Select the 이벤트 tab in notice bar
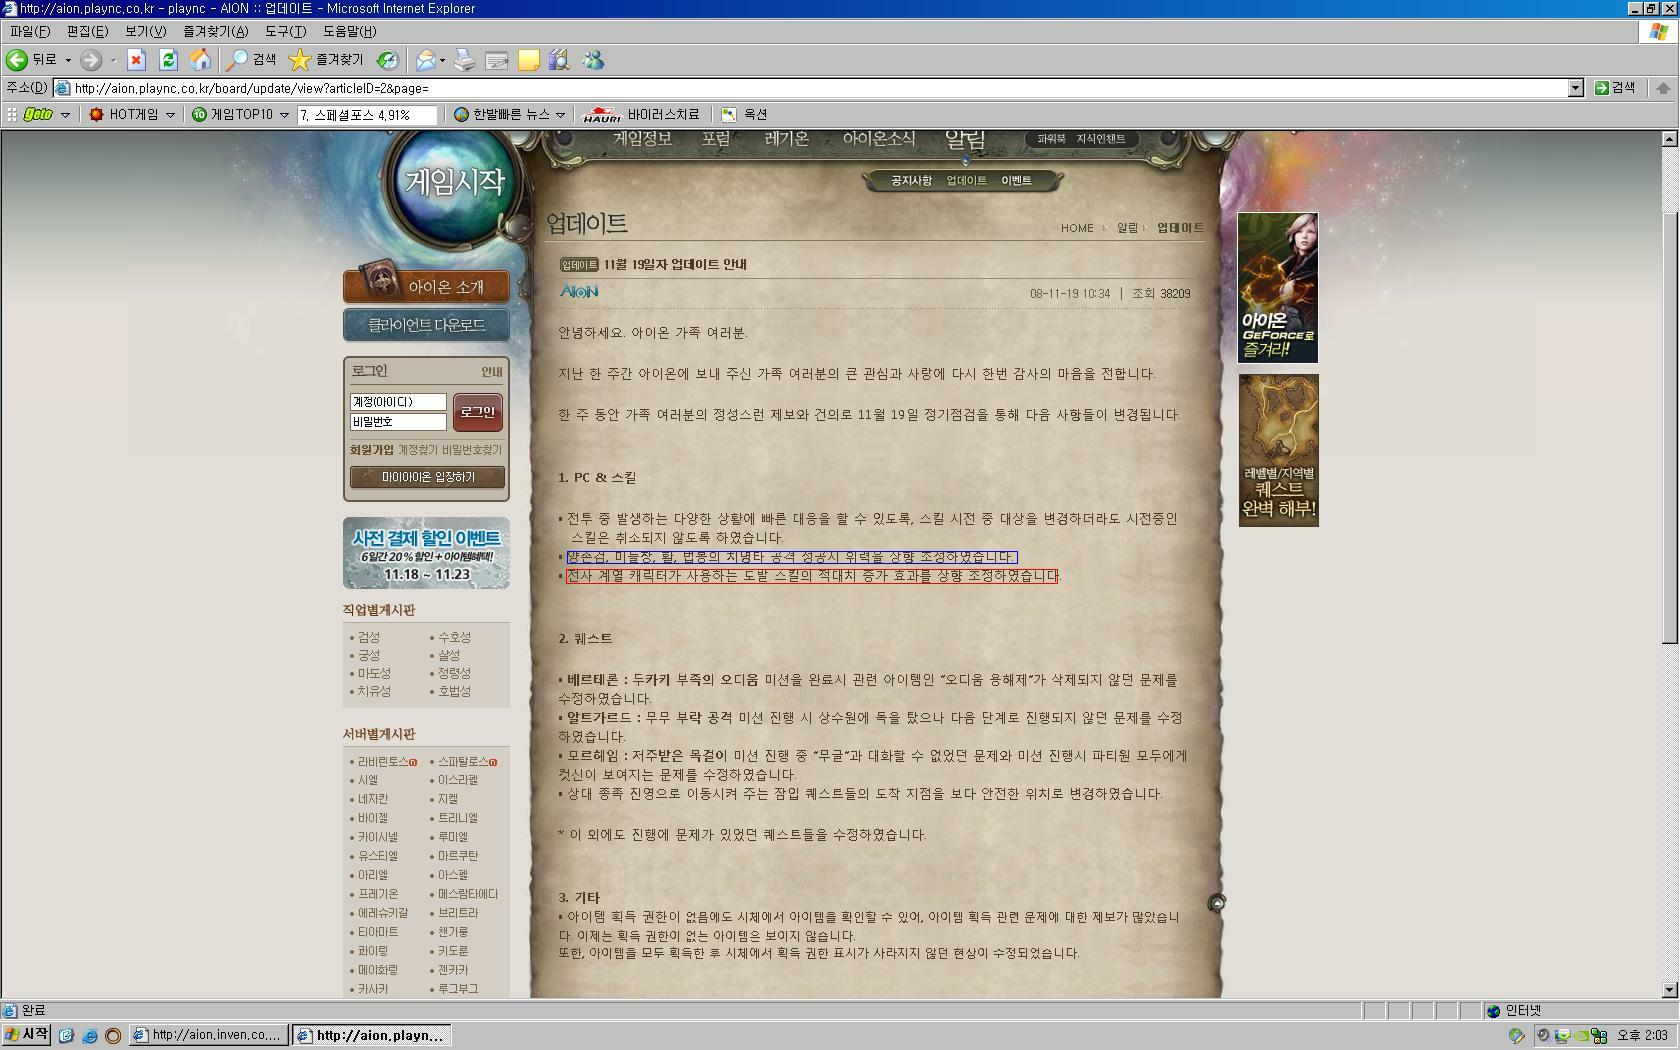1680x1050 pixels. coord(1016,181)
